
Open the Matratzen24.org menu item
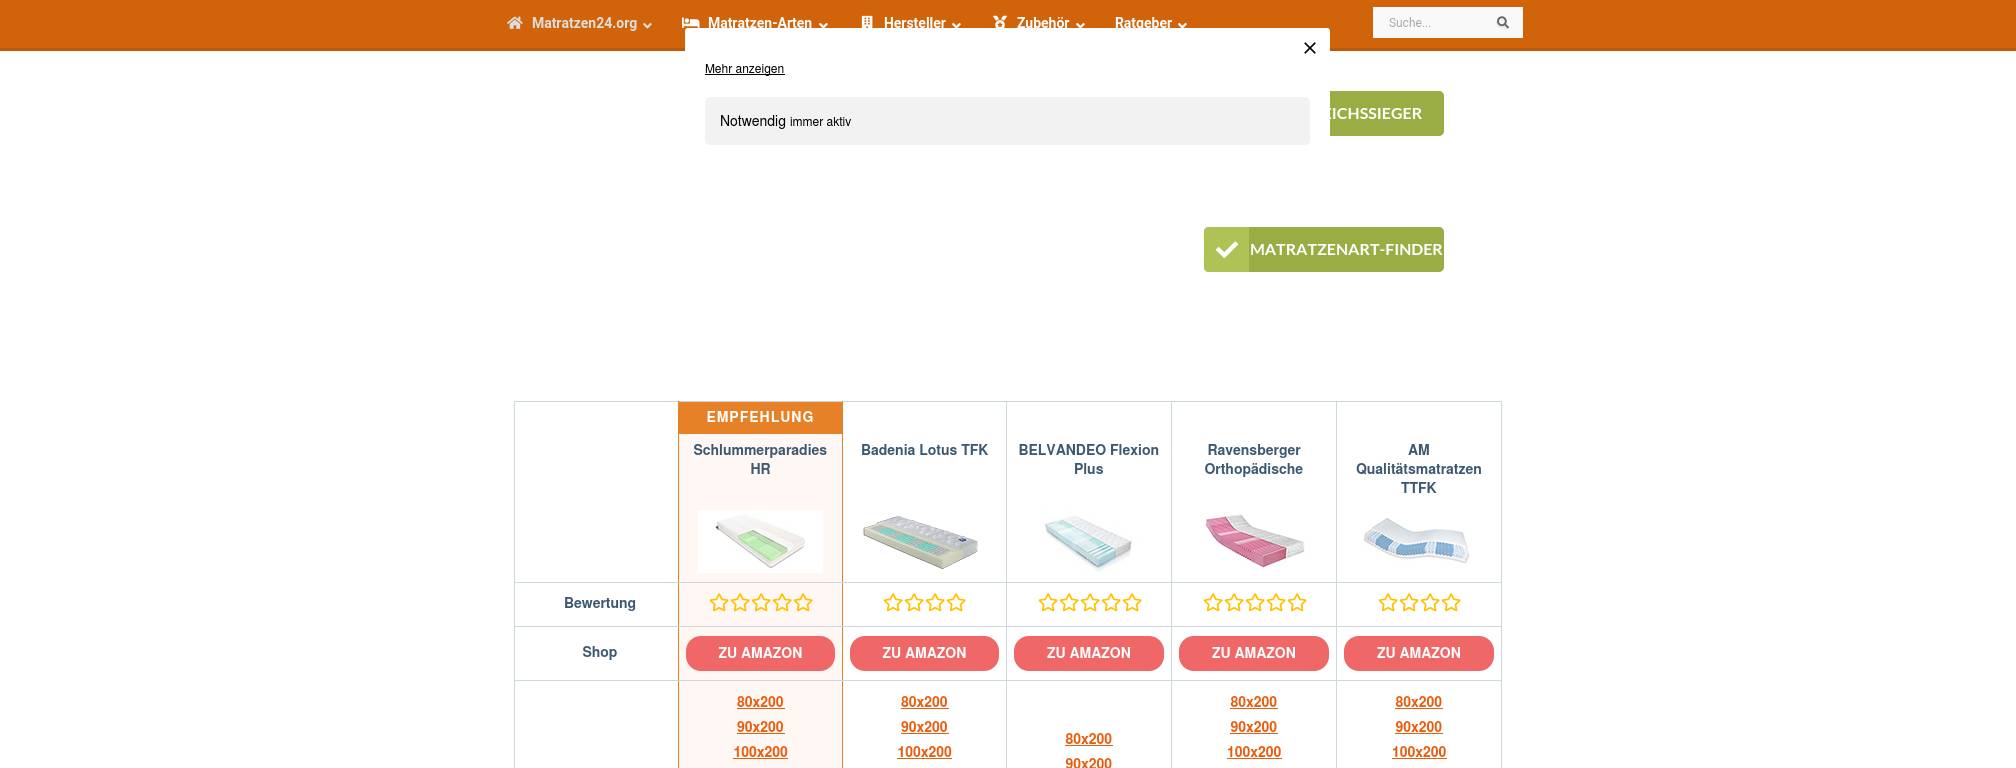584,23
